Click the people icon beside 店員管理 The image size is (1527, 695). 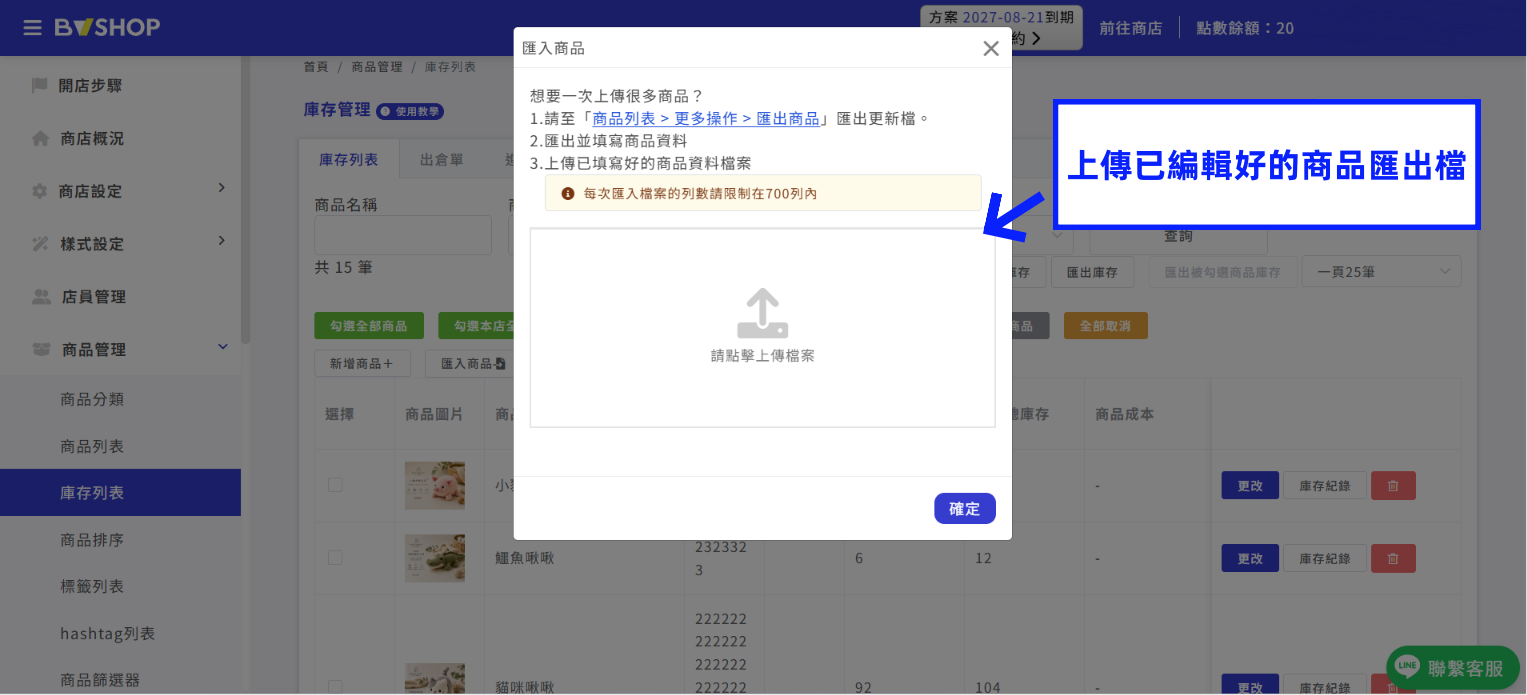[41, 297]
